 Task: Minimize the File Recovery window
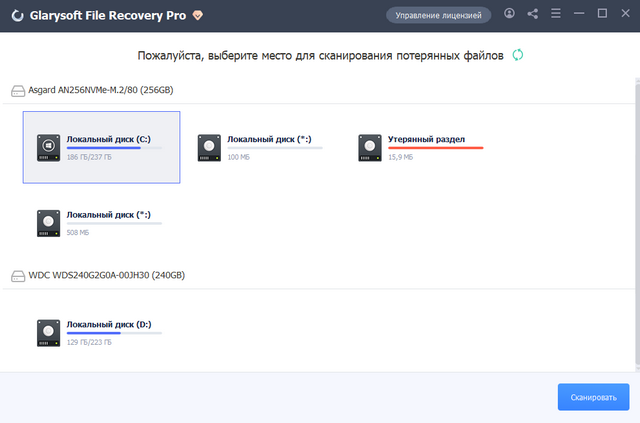point(579,14)
